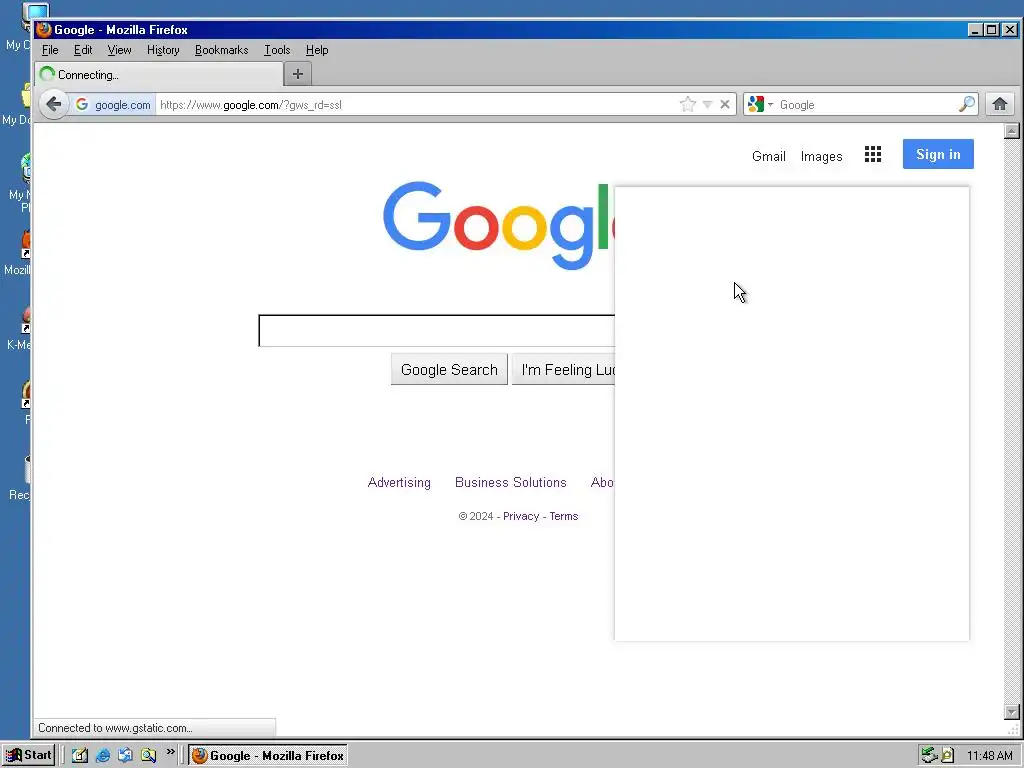Image resolution: width=1024 pixels, height=768 pixels.
Task: Click the network connection tray icon
Action: (x=929, y=755)
